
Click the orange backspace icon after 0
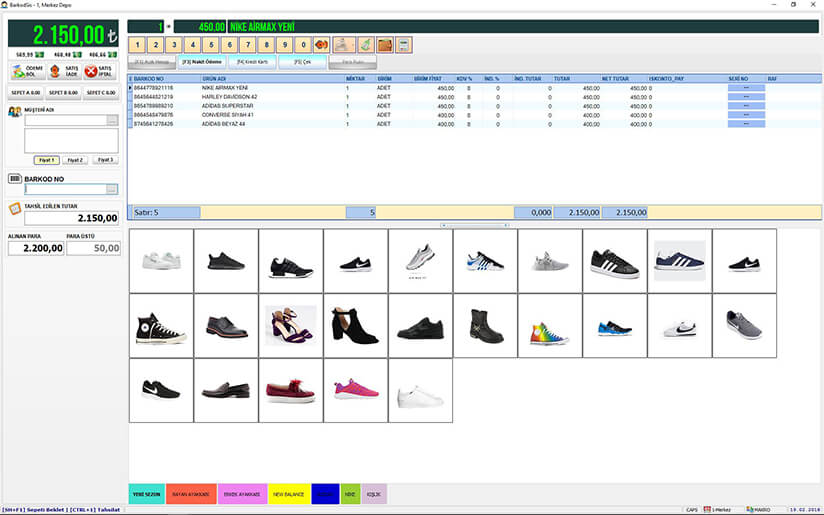[x=321, y=45]
